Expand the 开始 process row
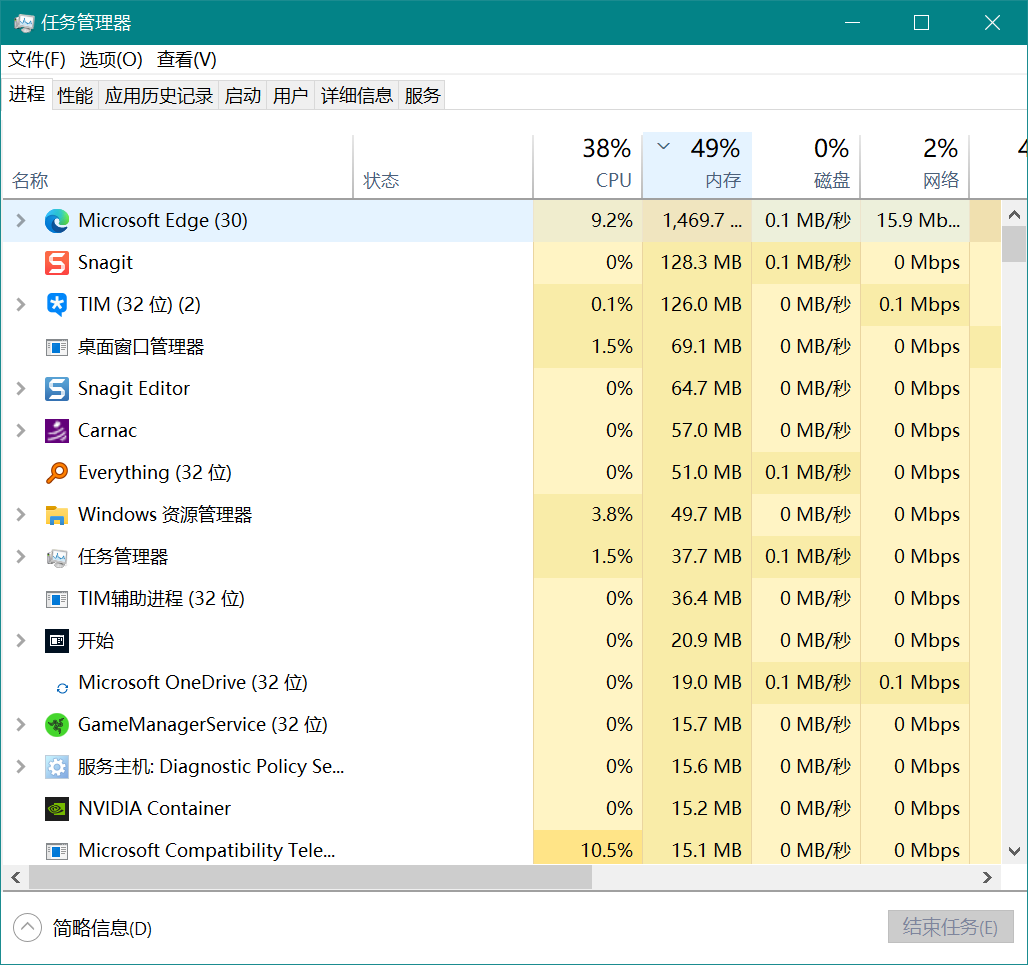The image size is (1028, 965). 21,640
